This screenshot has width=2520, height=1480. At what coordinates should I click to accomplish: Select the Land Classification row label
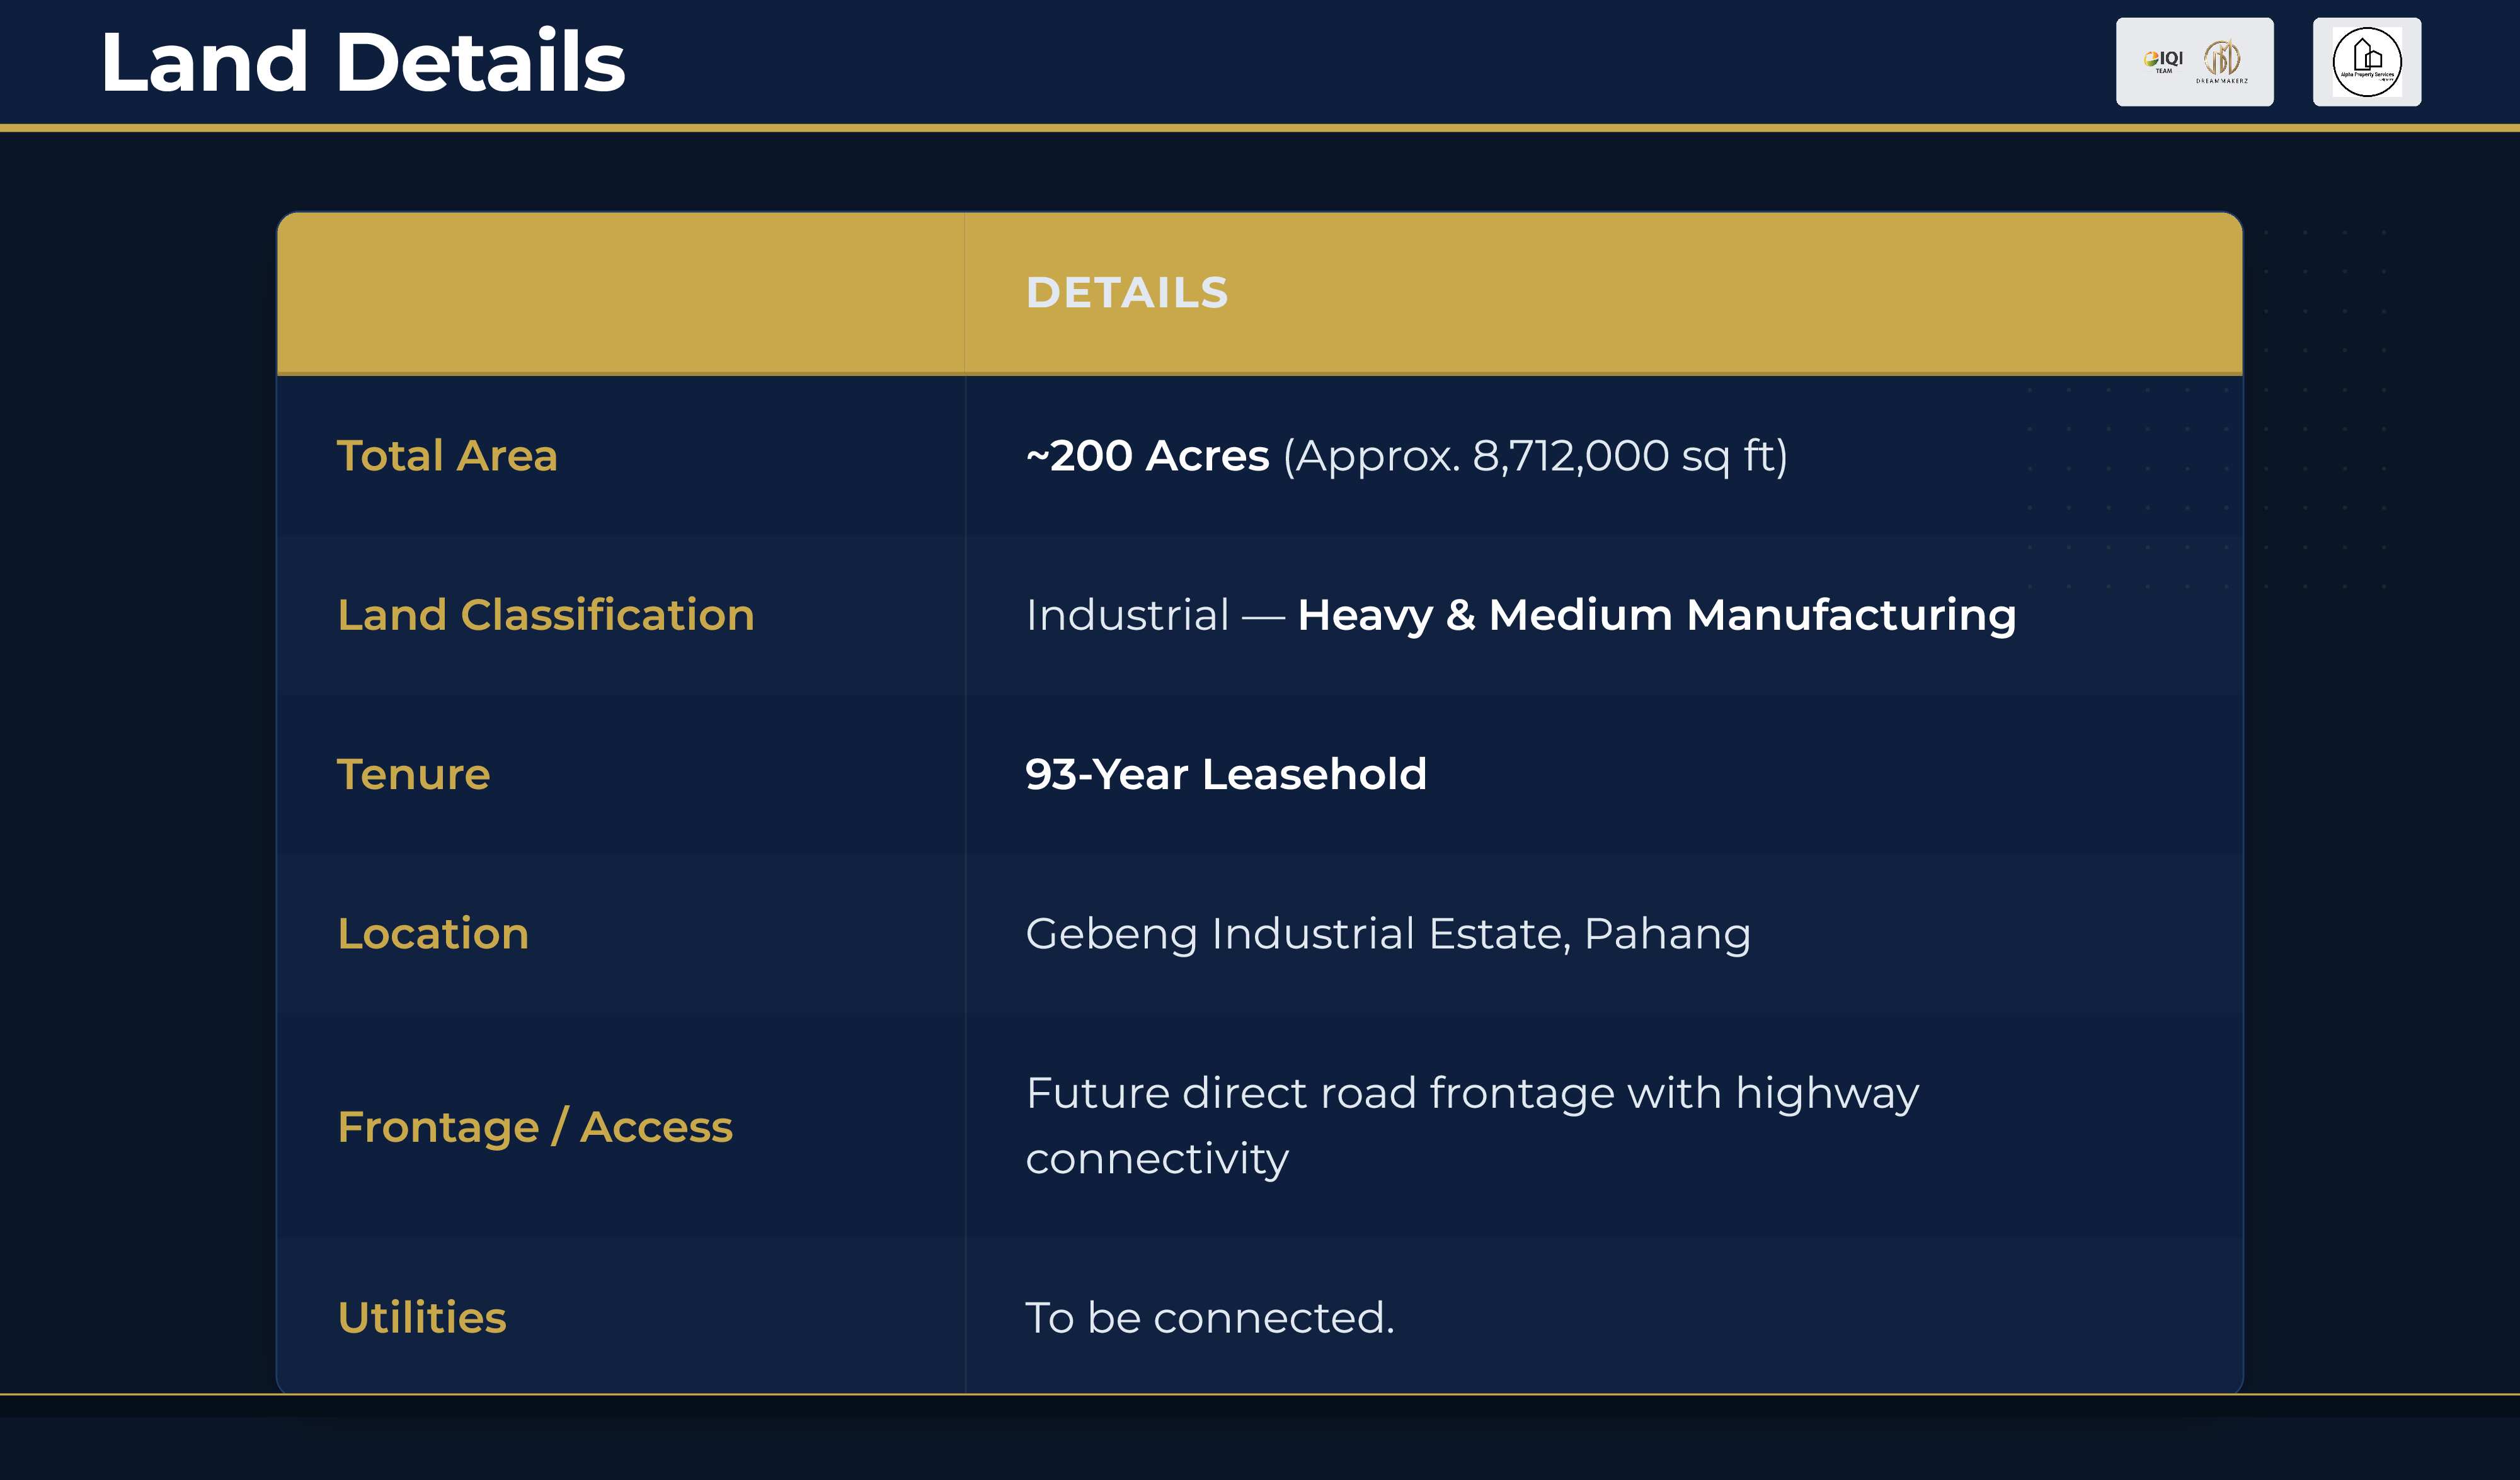[545, 615]
